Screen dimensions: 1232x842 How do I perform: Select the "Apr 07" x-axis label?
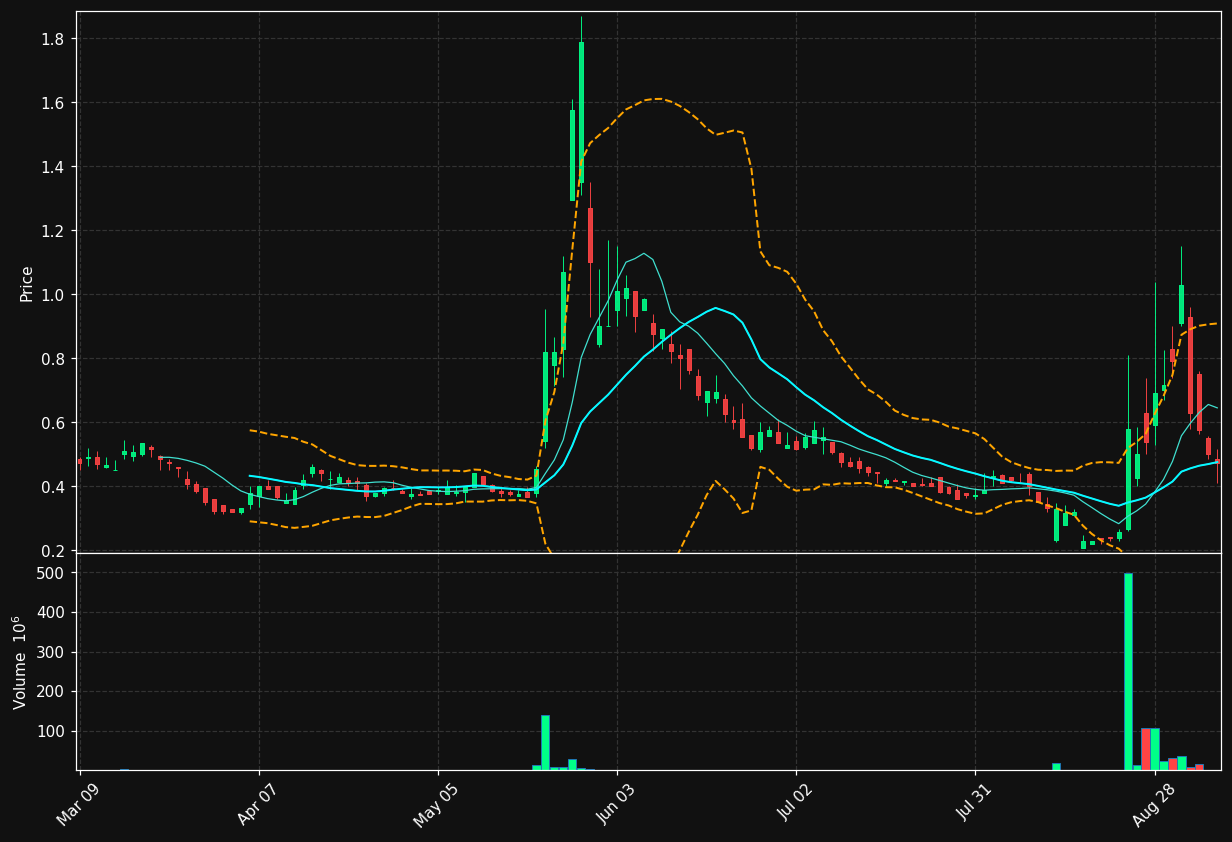coord(258,803)
